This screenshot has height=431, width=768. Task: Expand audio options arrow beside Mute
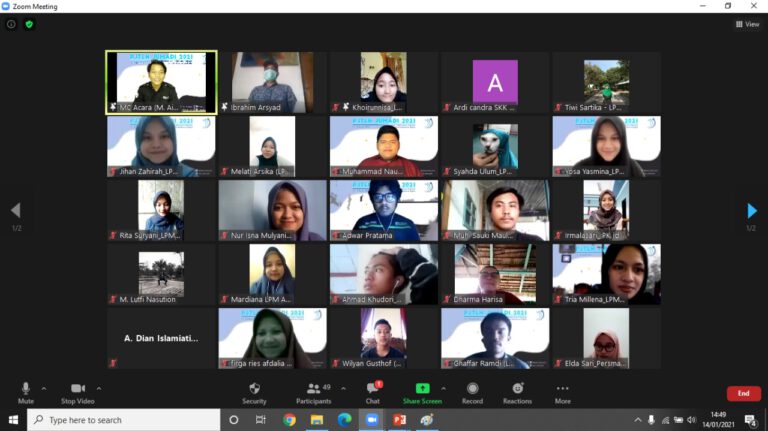click(x=43, y=387)
